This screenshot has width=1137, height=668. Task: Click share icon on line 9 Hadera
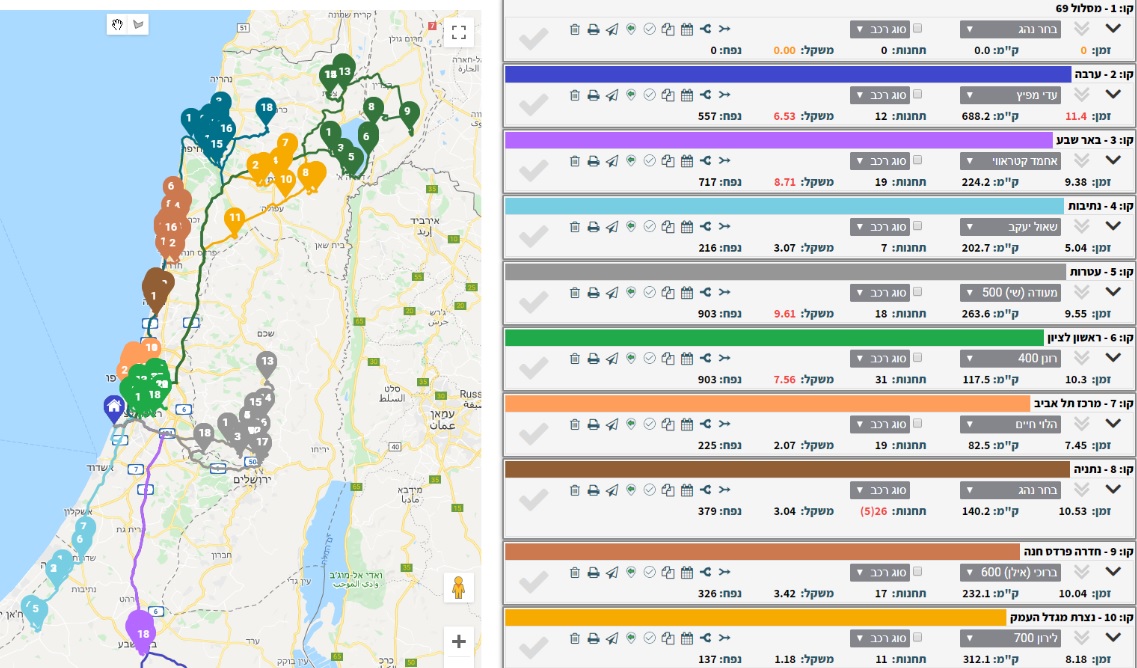(x=705, y=573)
